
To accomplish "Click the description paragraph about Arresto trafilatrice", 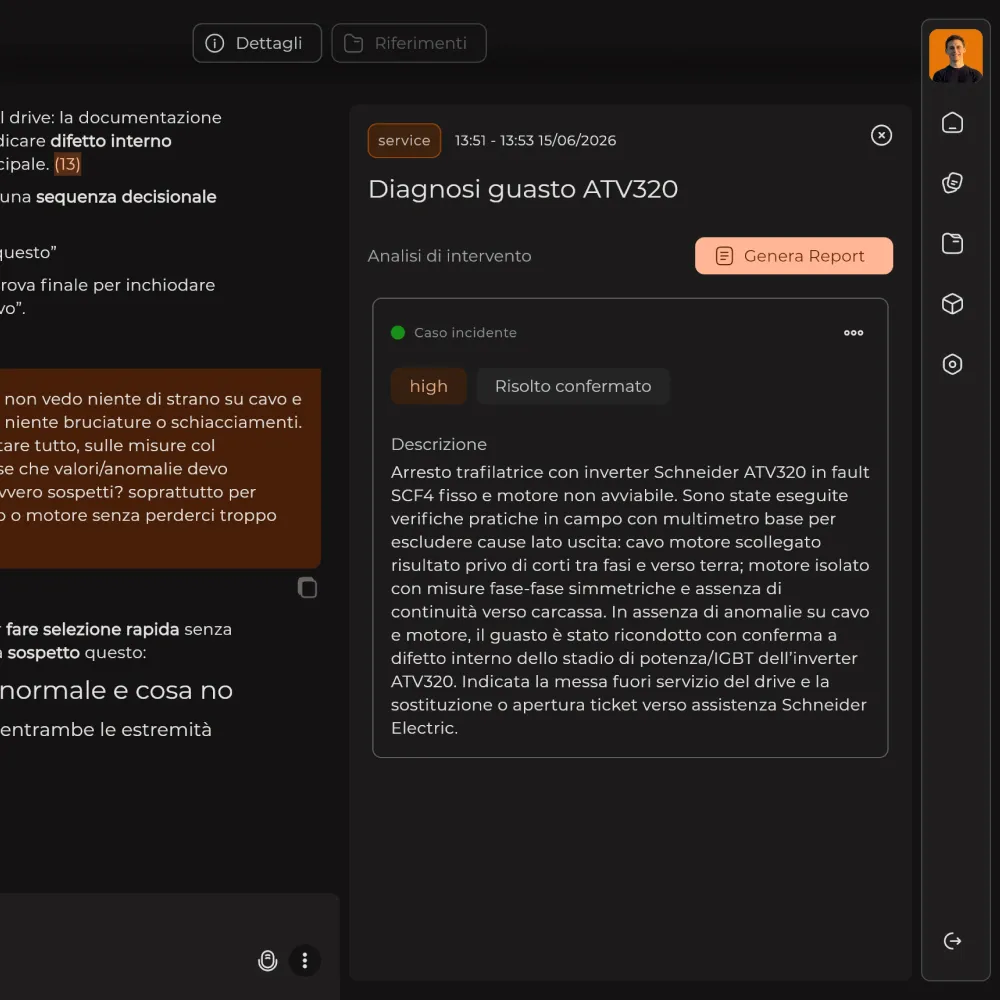I will (630, 599).
